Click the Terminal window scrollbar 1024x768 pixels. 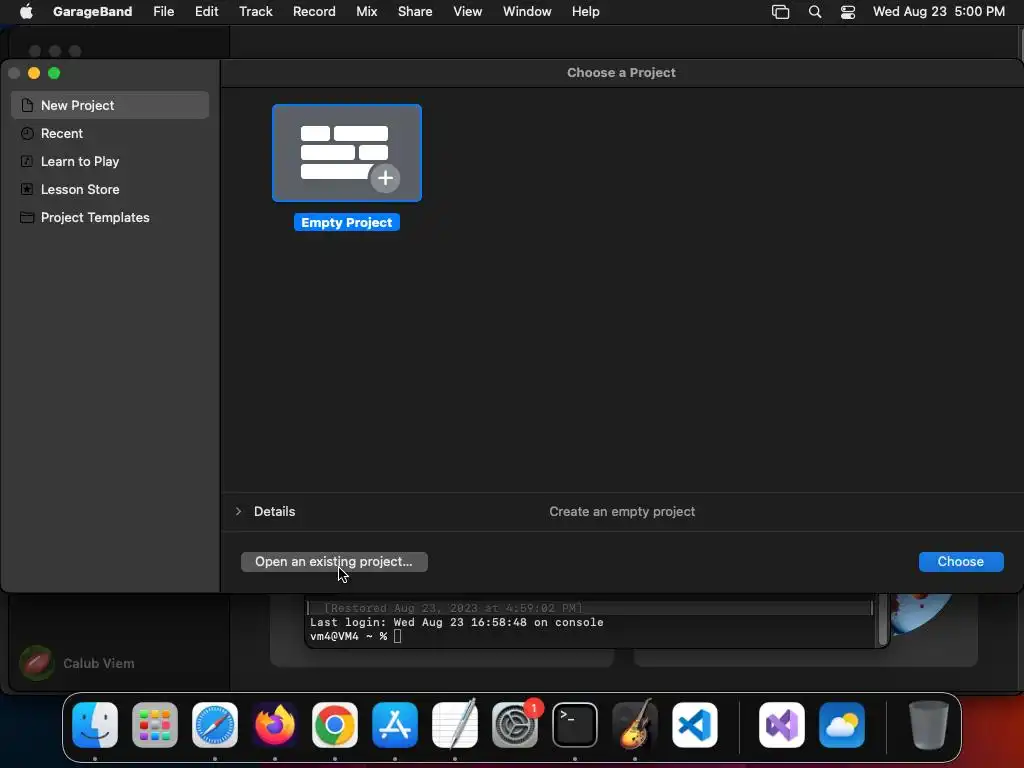click(x=883, y=618)
